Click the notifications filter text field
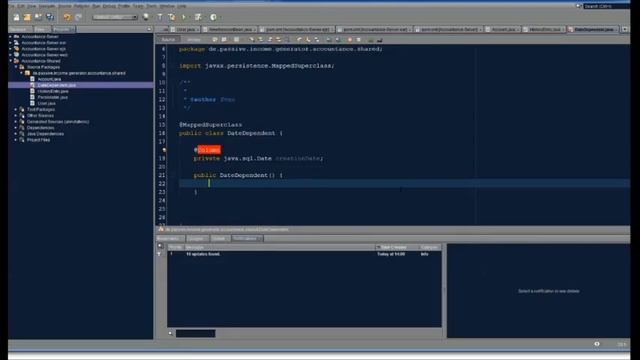Screen dimensions: 640x360 (196, 333)
